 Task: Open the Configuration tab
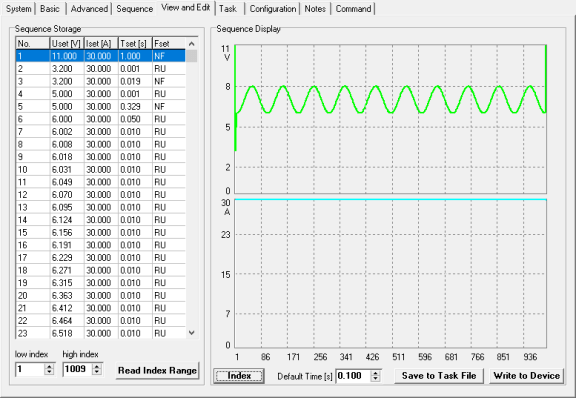click(x=273, y=8)
